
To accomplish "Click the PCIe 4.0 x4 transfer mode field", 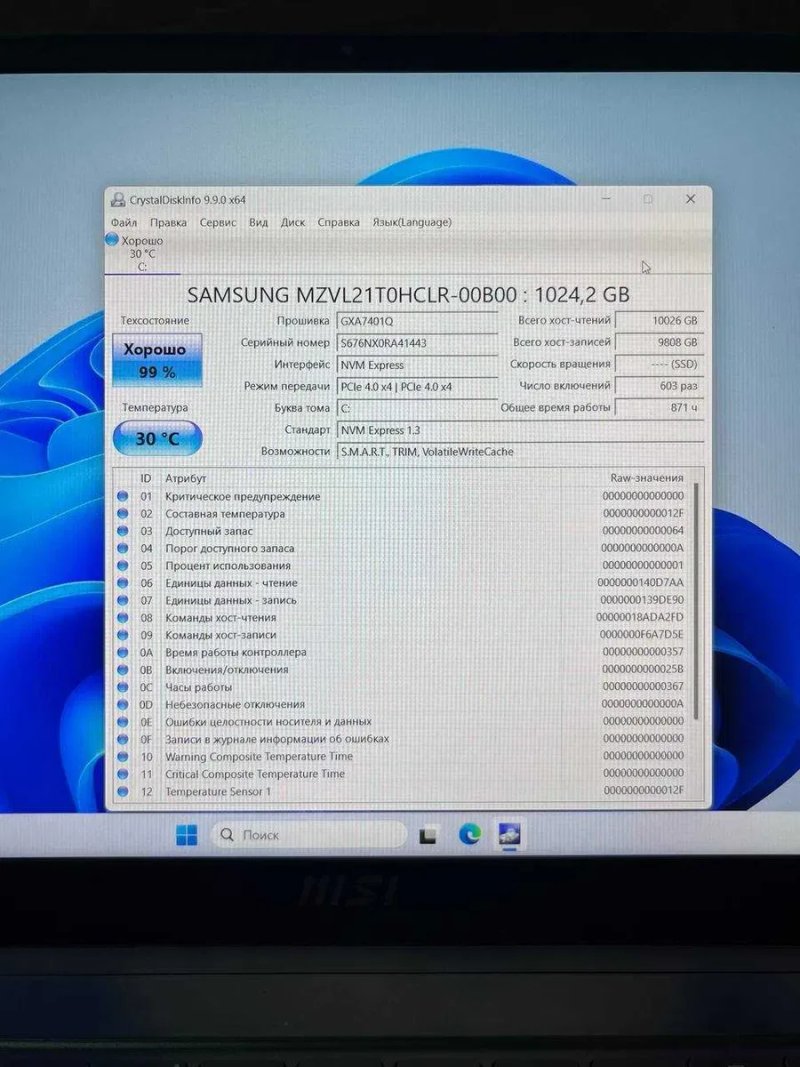I will coord(416,387).
